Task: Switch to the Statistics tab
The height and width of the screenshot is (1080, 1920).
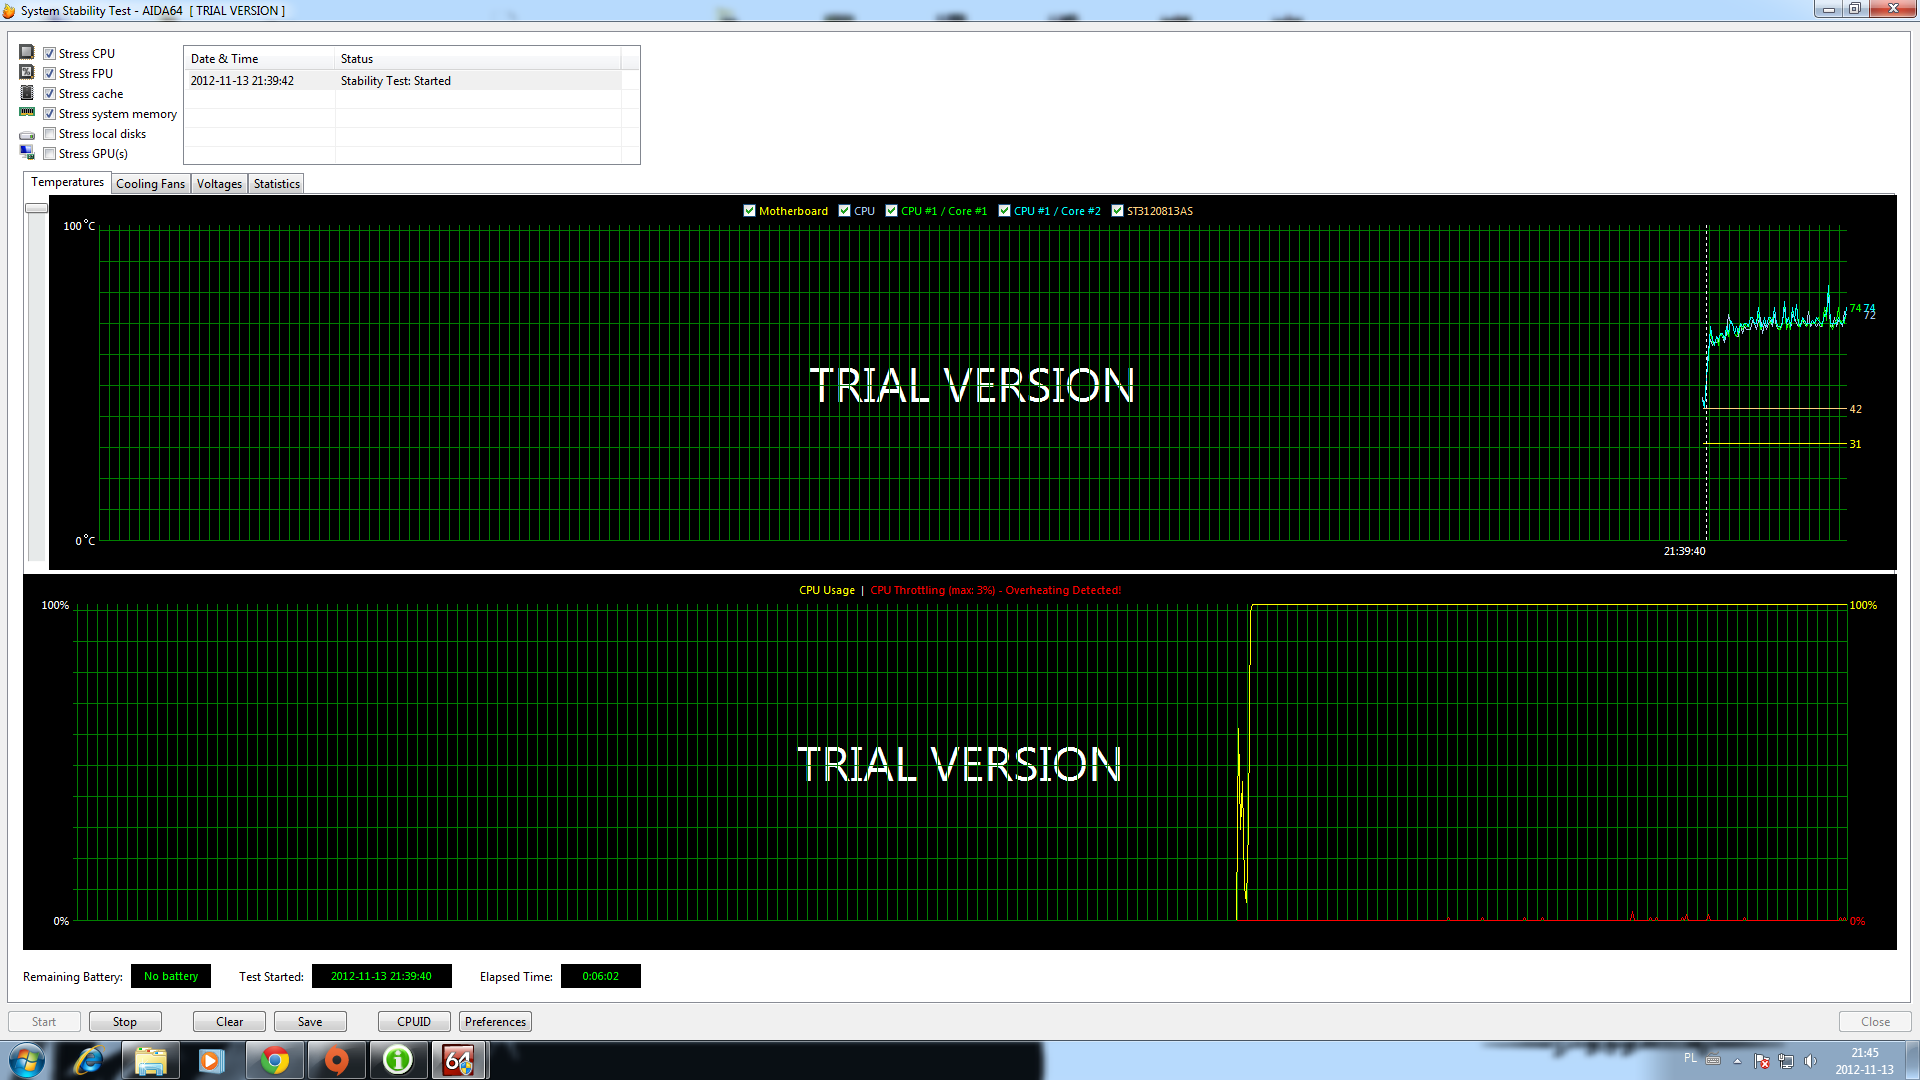Action: click(276, 184)
